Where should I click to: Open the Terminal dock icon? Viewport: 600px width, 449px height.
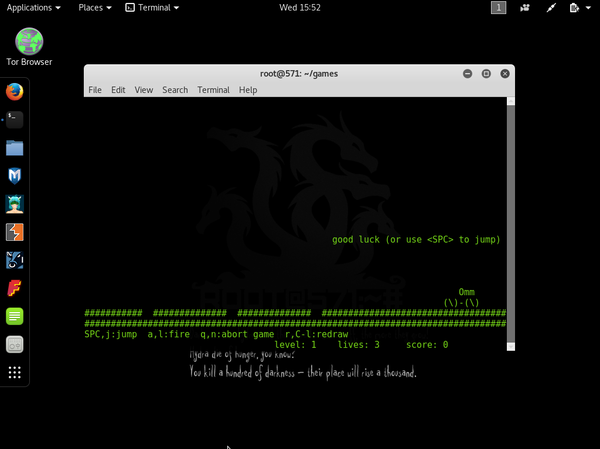click(15, 120)
